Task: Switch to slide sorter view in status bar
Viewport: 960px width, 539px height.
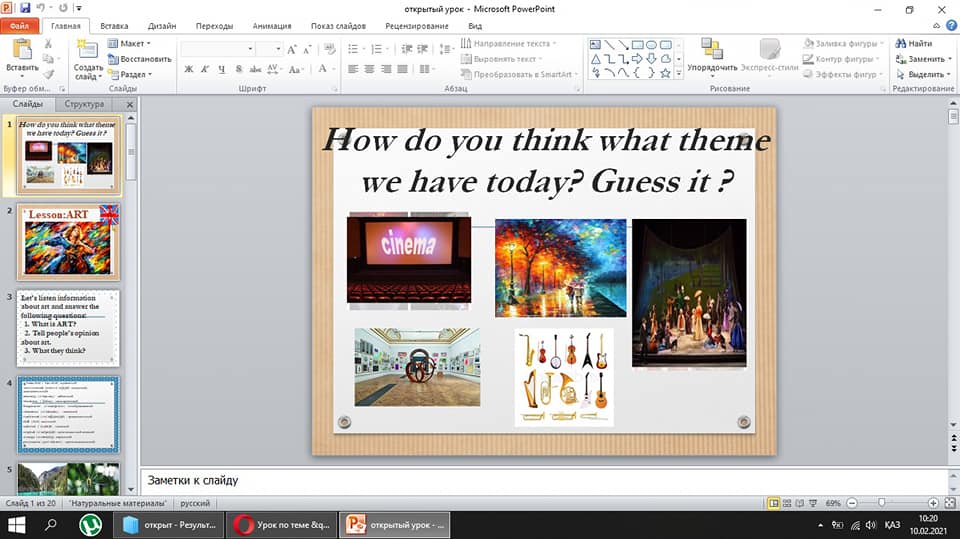Action: coord(789,503)
